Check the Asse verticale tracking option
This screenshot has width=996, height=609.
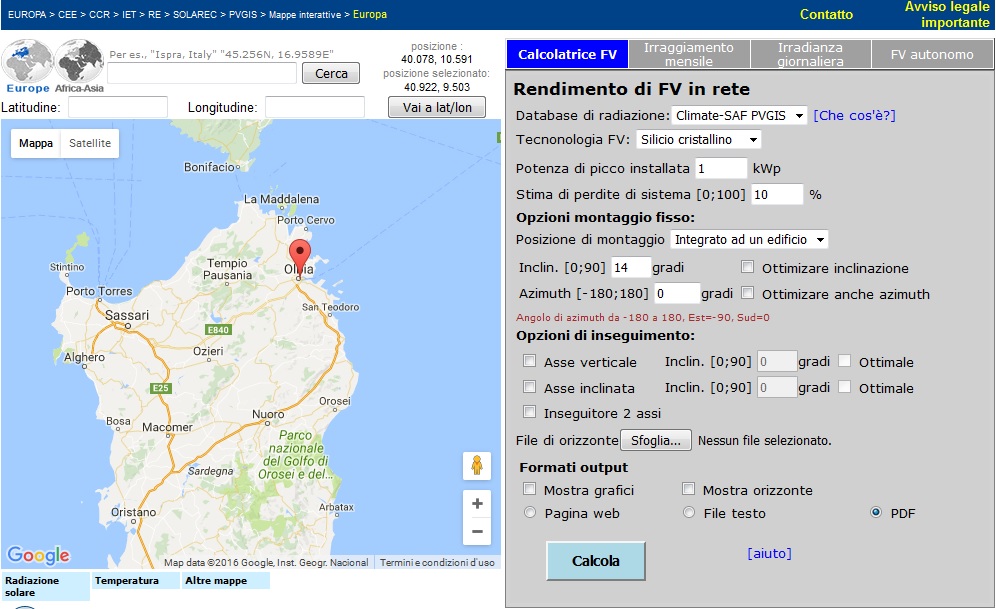530,362
